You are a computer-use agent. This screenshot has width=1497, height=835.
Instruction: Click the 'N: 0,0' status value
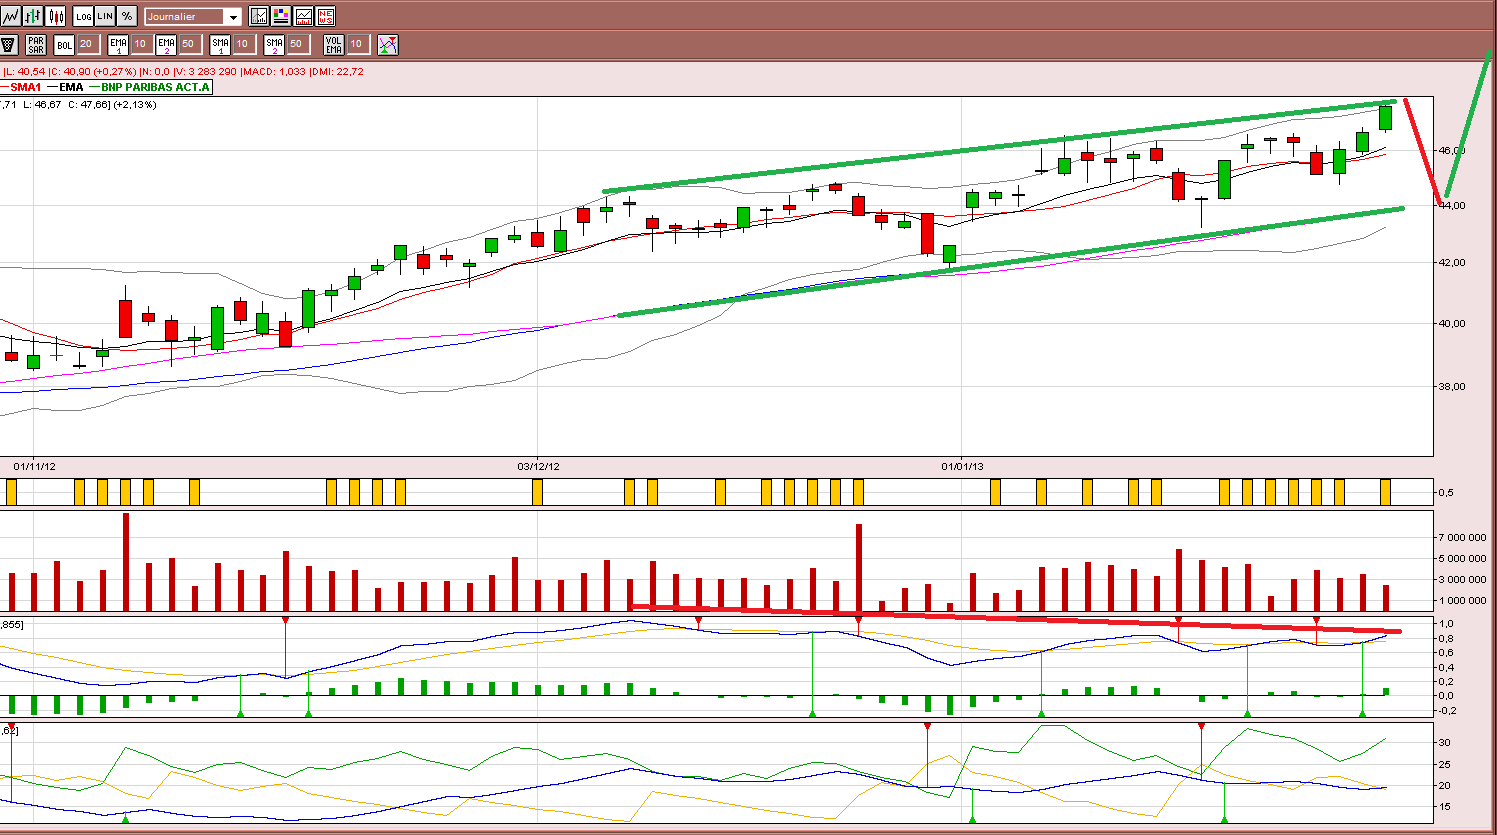pyautogui.click(x=155, y=72)
